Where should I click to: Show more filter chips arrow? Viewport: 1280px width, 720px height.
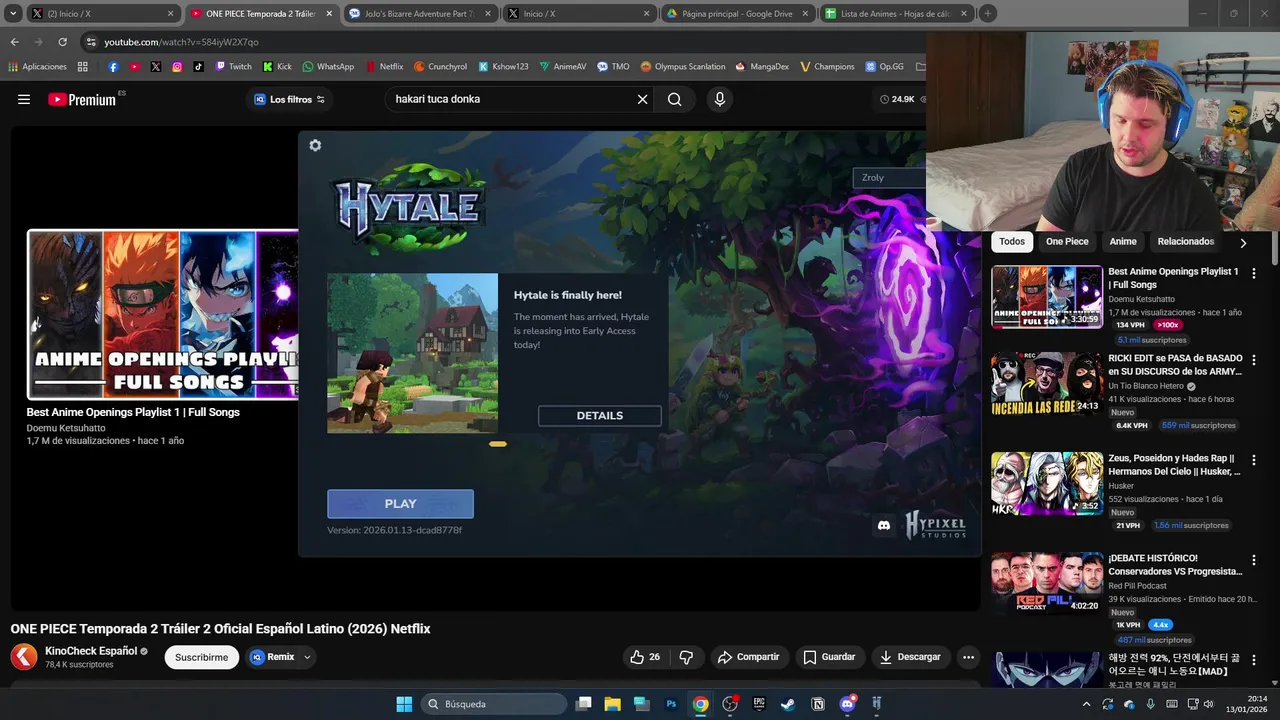[x=1243, y=242]
